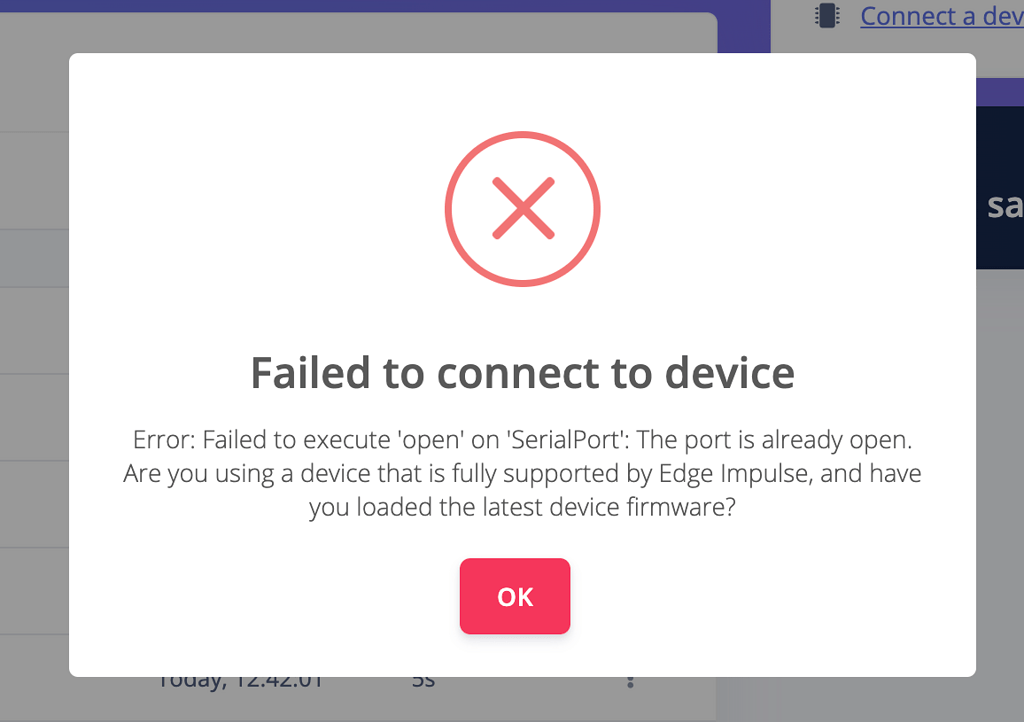Click the 'latest device firmware?' text line
1024x722 pixels.
(x=522, y=506)
